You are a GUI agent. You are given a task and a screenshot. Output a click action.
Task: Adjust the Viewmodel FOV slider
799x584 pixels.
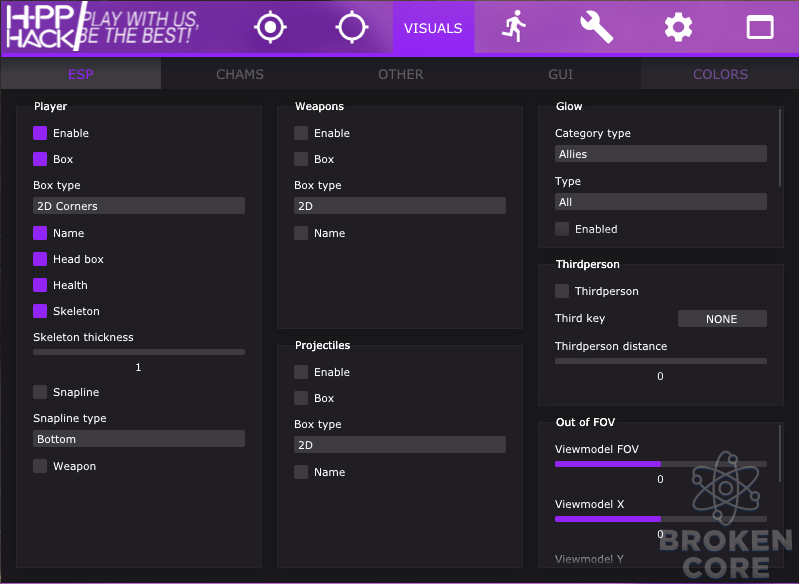660,464
